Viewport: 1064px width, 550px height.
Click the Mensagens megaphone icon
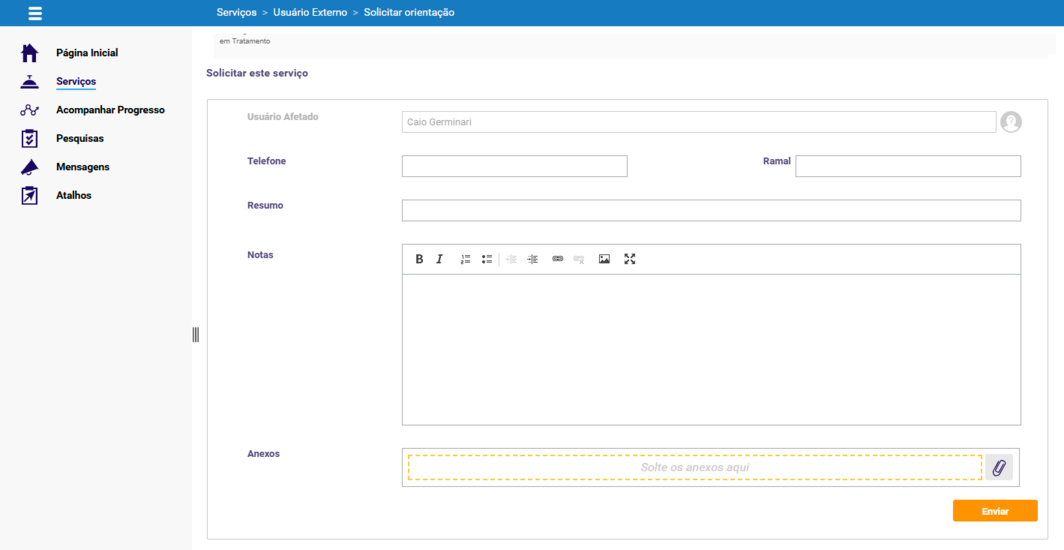[29, 167]
